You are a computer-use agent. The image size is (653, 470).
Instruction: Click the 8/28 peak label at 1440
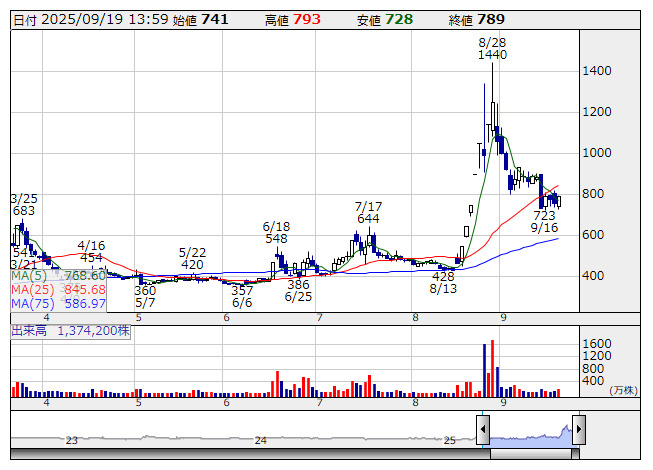coord(493,50)
